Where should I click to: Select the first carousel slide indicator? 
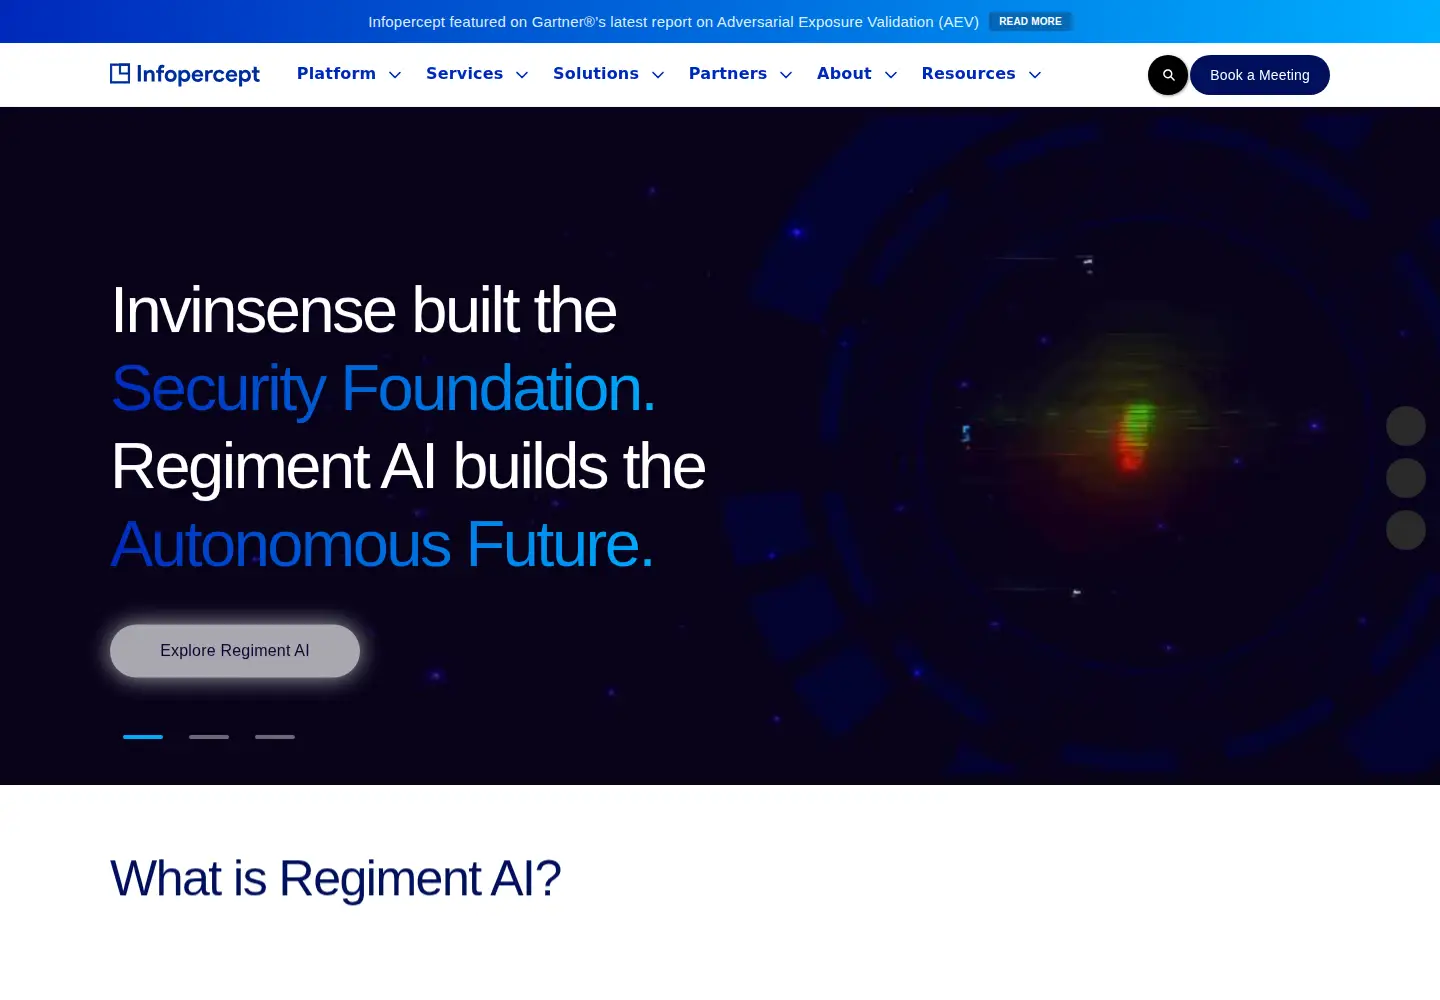[x=143, y=737]
